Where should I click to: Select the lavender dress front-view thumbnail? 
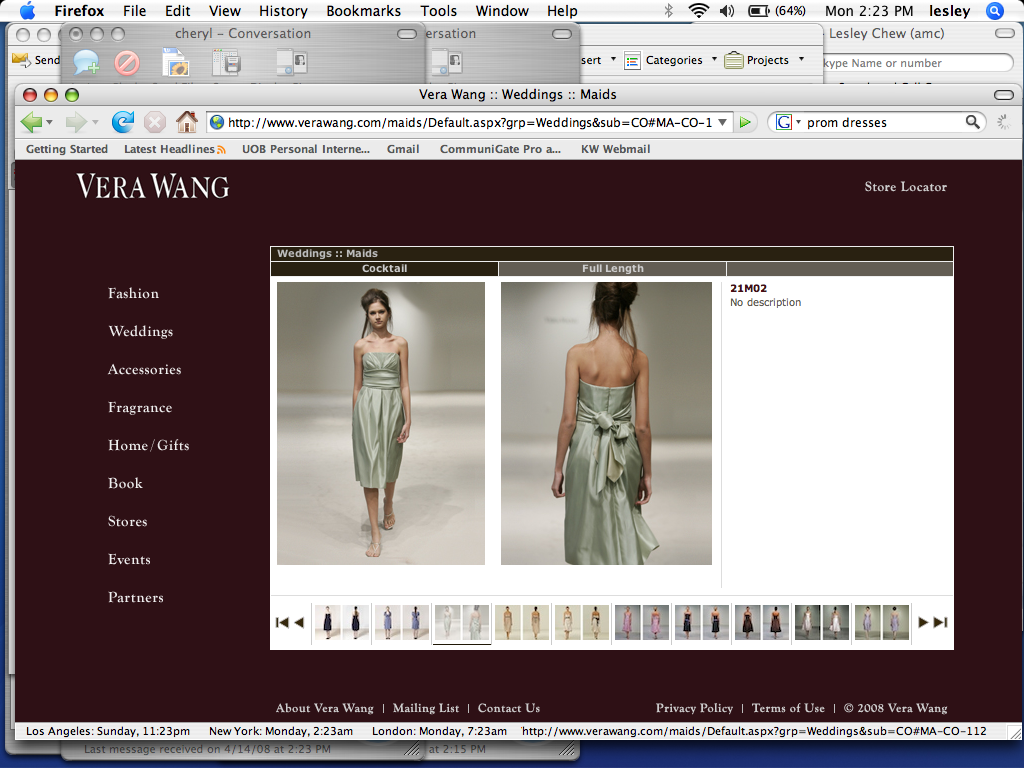click(867, 622)
